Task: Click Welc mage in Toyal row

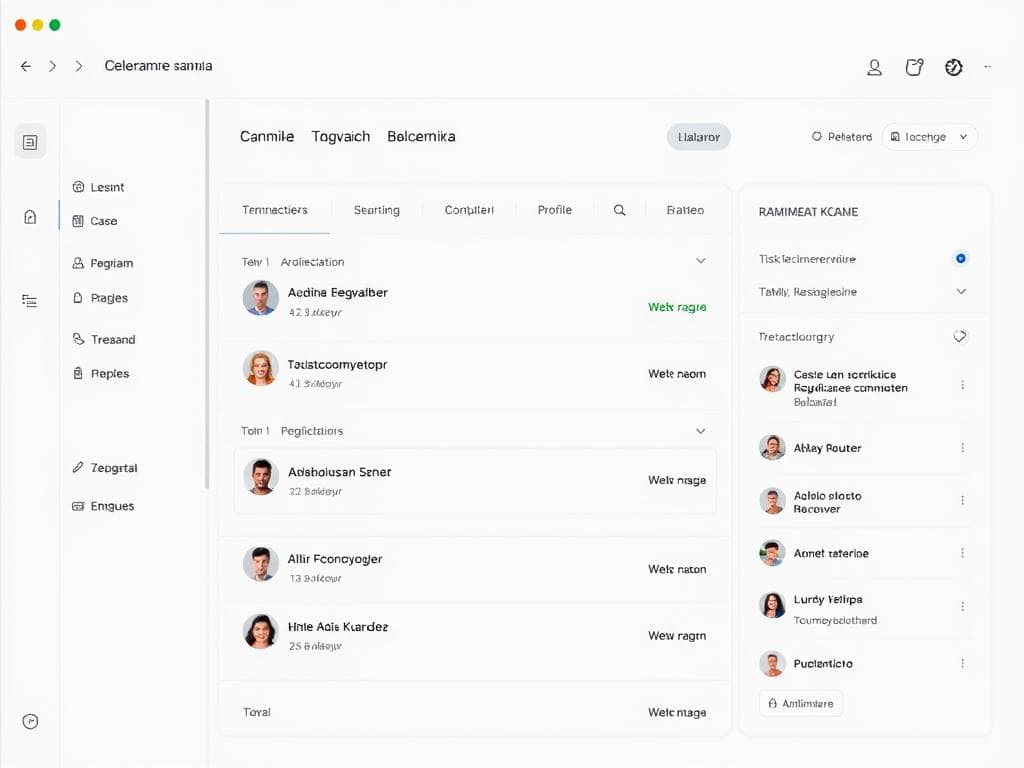Action: [677, 712]
